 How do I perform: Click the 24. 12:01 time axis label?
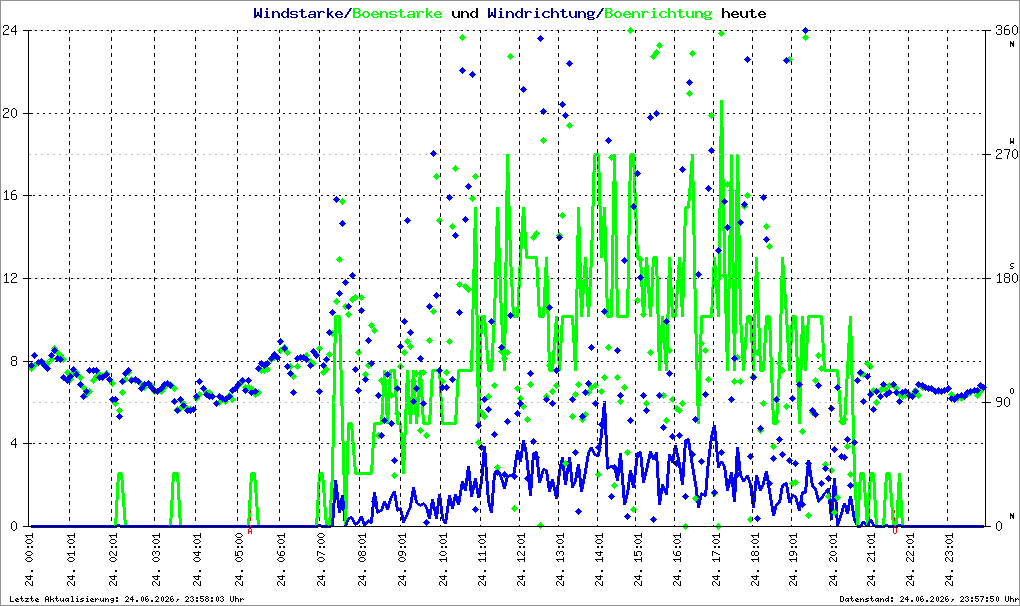coord(522,559)
